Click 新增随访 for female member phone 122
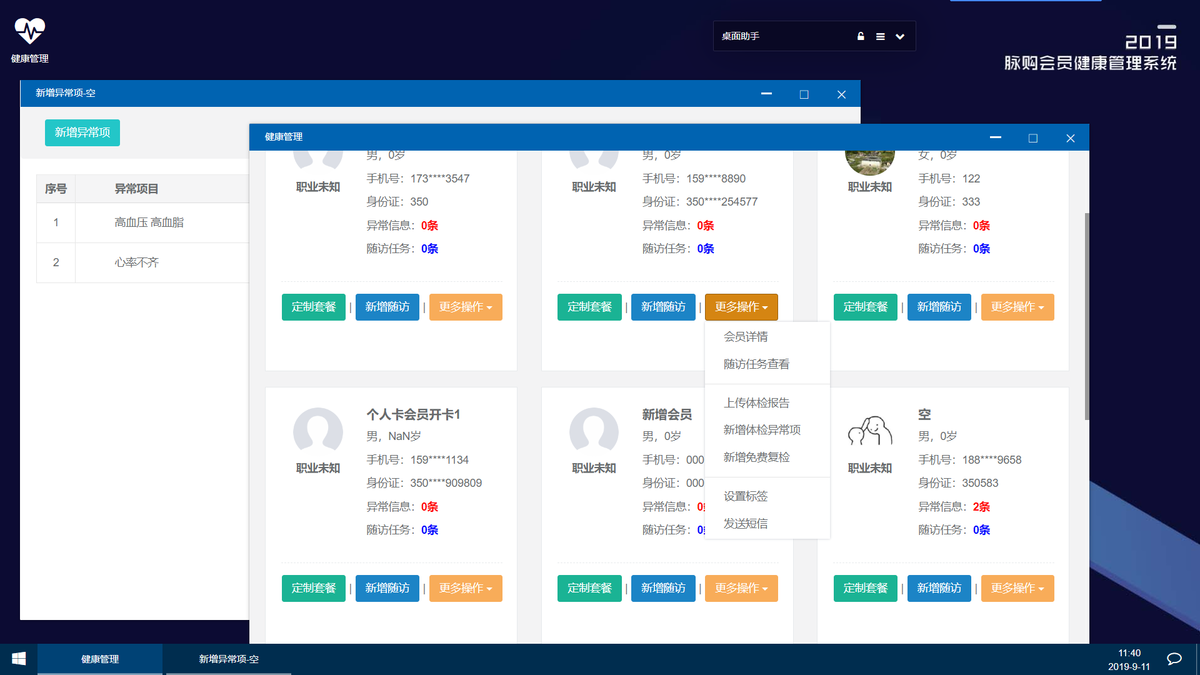 pos(940,307)
